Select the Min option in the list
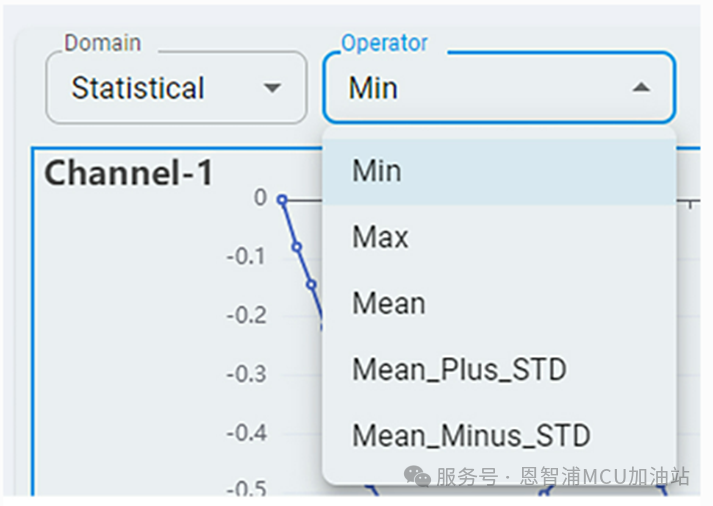Image resolution: width=713 pixels, height=506 pixels. (x=377, y=171)
